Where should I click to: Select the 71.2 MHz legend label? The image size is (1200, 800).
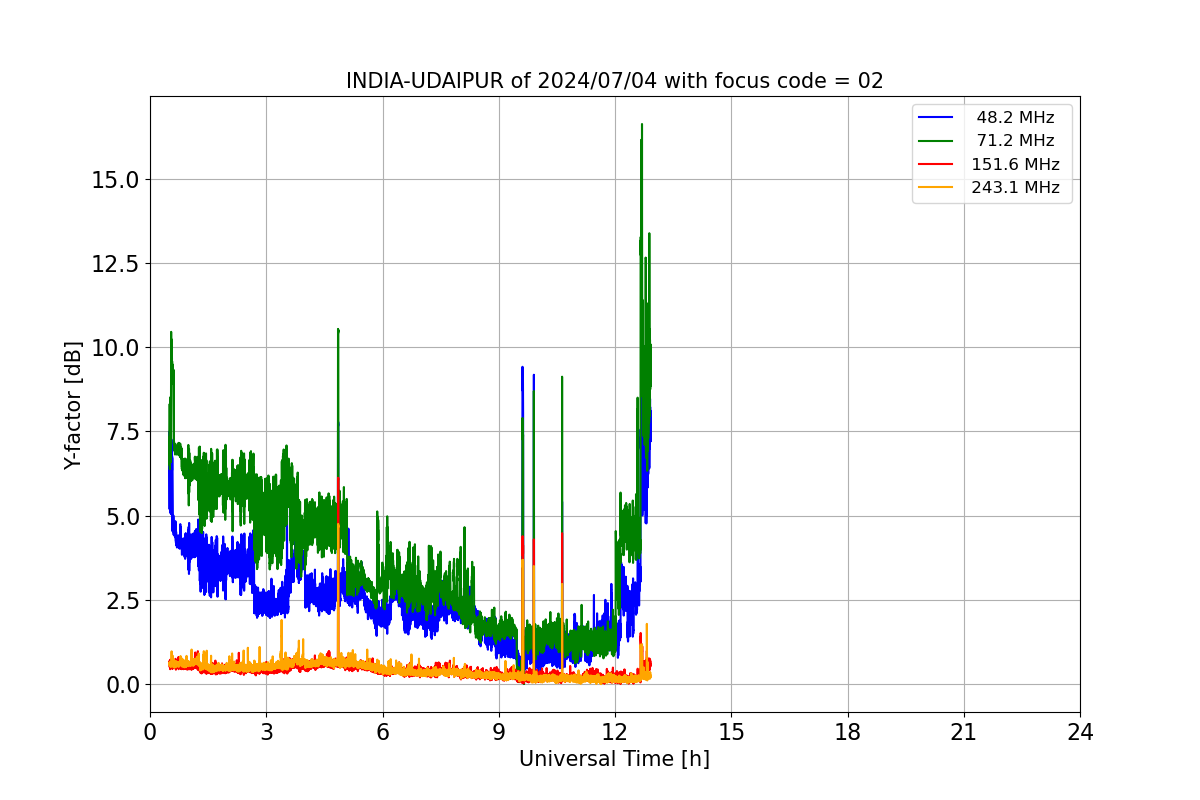coord(1015,141)
